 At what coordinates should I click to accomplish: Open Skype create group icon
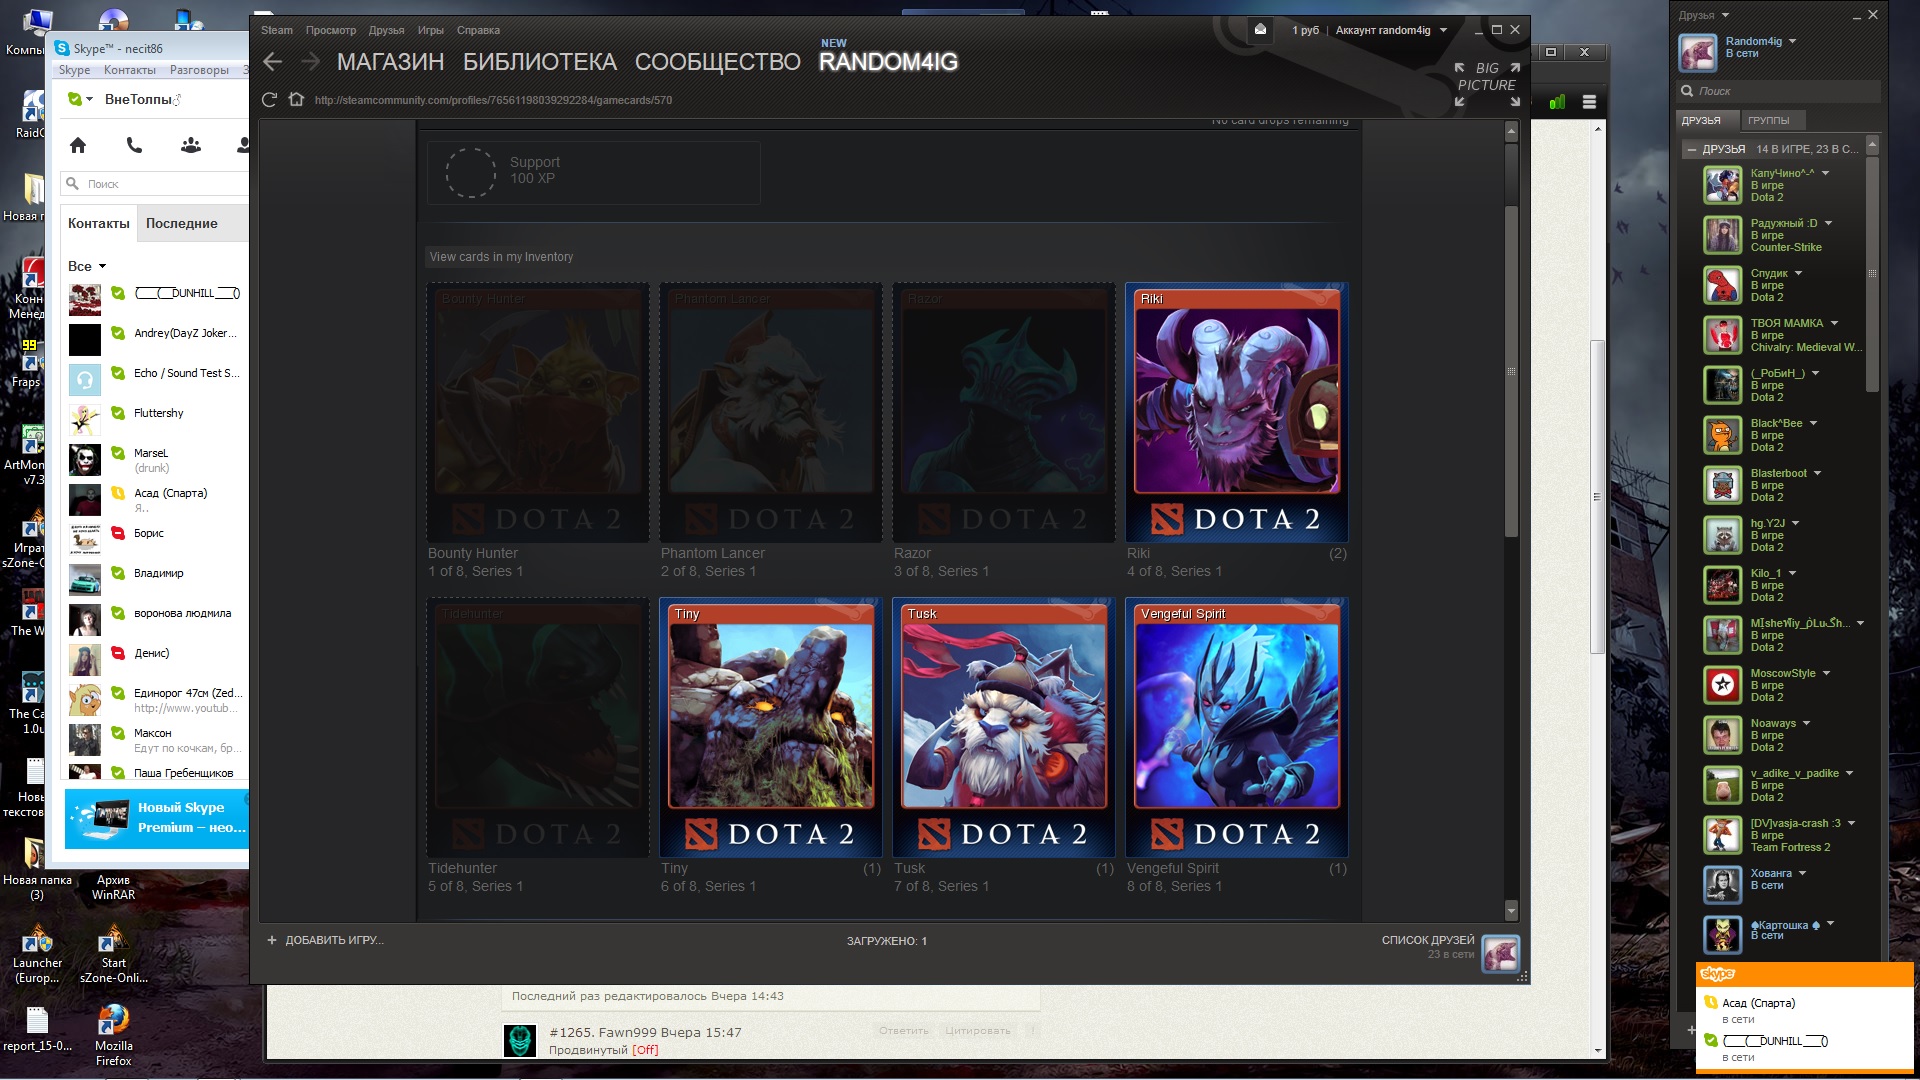coord(191,145)
